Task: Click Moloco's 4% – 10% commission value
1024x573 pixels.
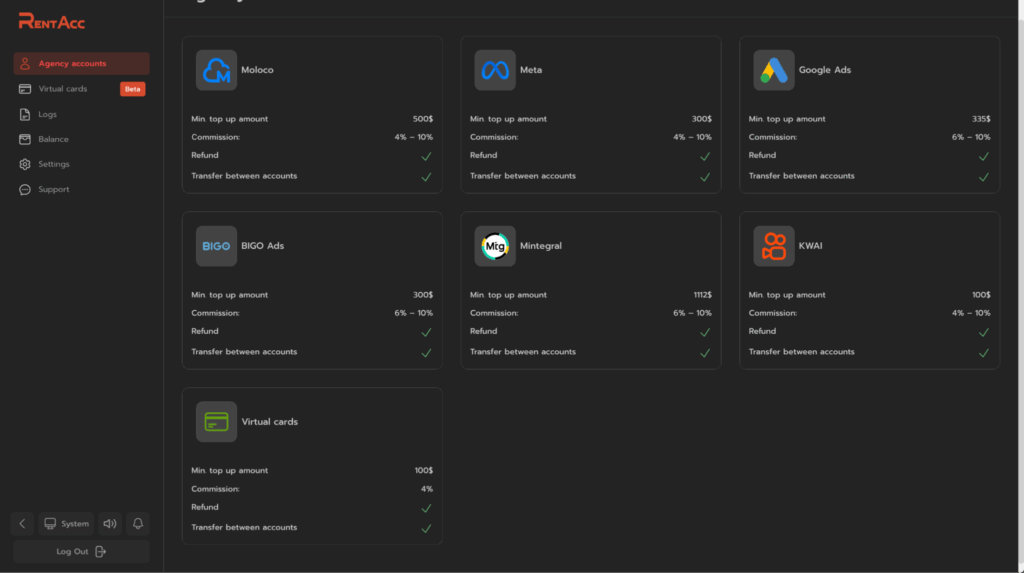Action: [413, 137]
